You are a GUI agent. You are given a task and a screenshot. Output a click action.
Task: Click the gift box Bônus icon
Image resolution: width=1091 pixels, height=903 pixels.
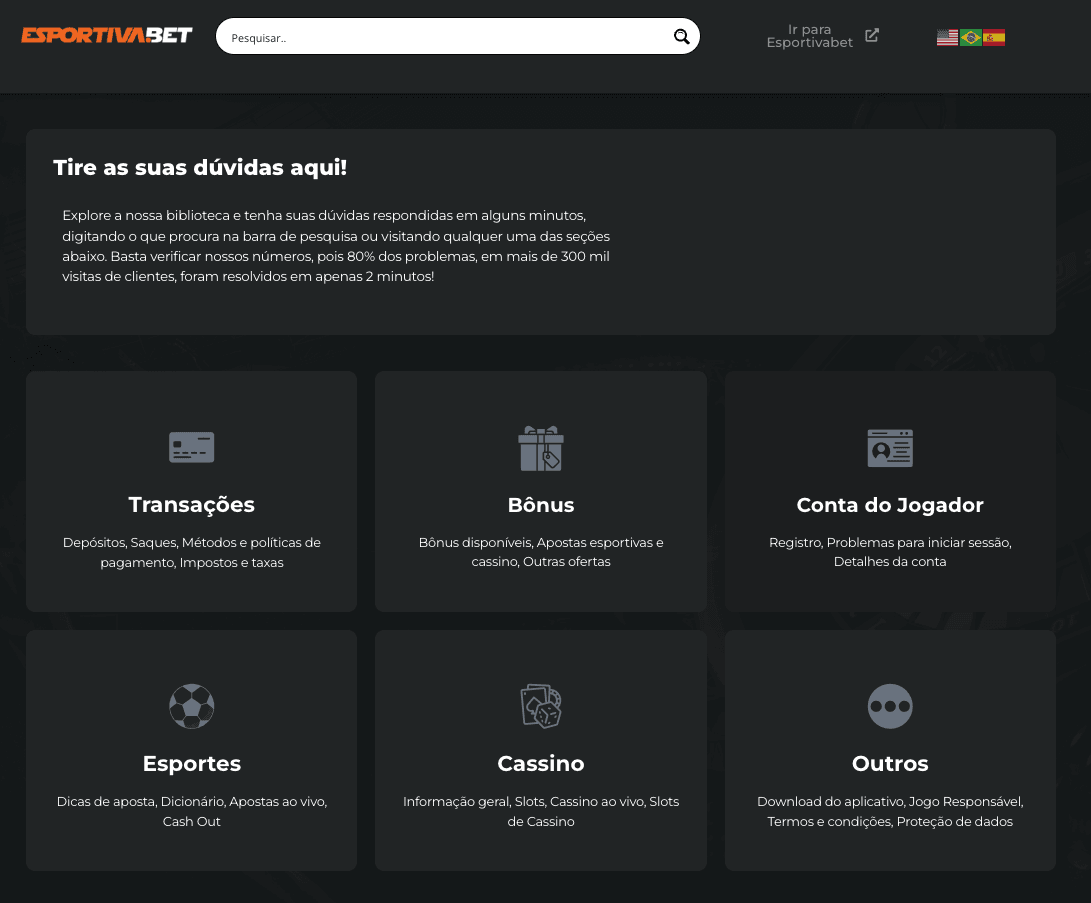pyautogui.click(x=541, y=448)
